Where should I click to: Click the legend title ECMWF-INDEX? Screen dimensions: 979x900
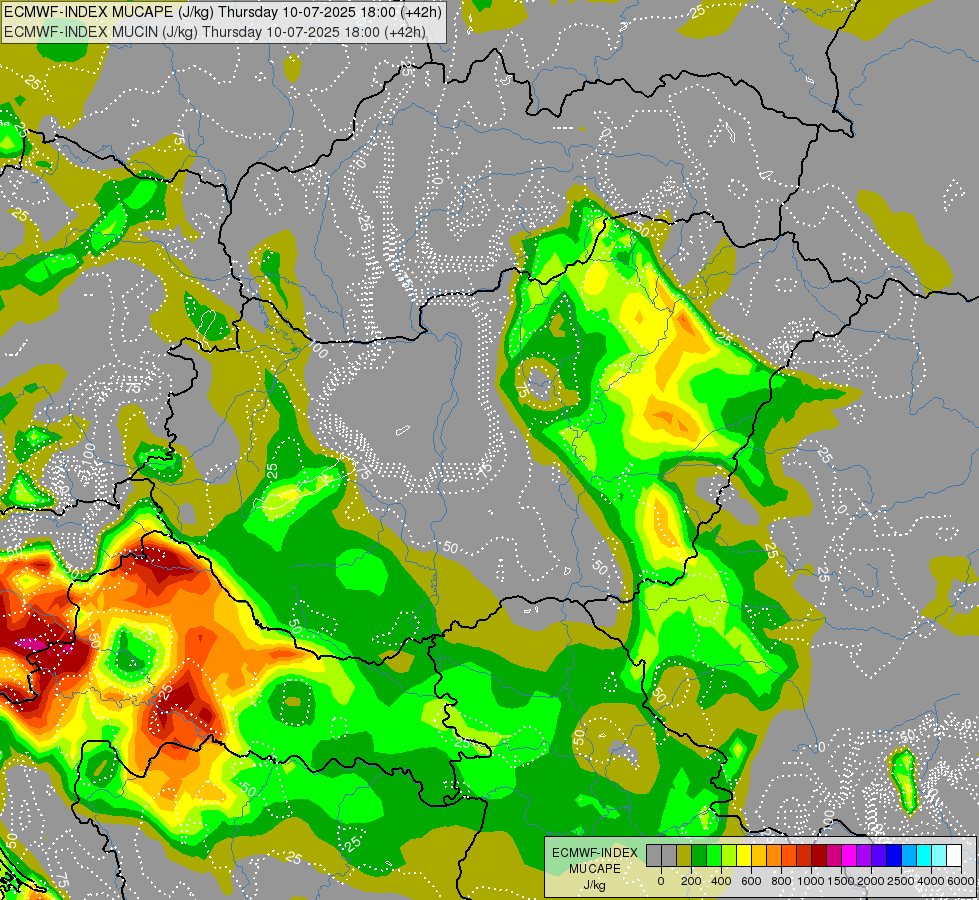pos(595,853)
